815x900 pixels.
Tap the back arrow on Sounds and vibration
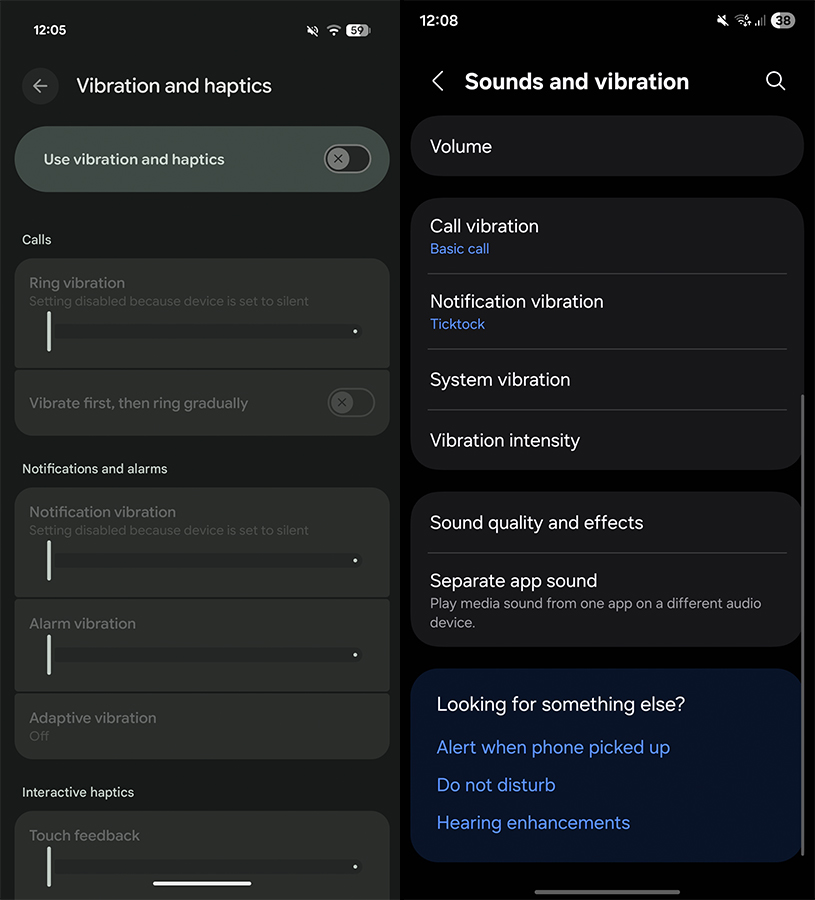pos(437,81)
